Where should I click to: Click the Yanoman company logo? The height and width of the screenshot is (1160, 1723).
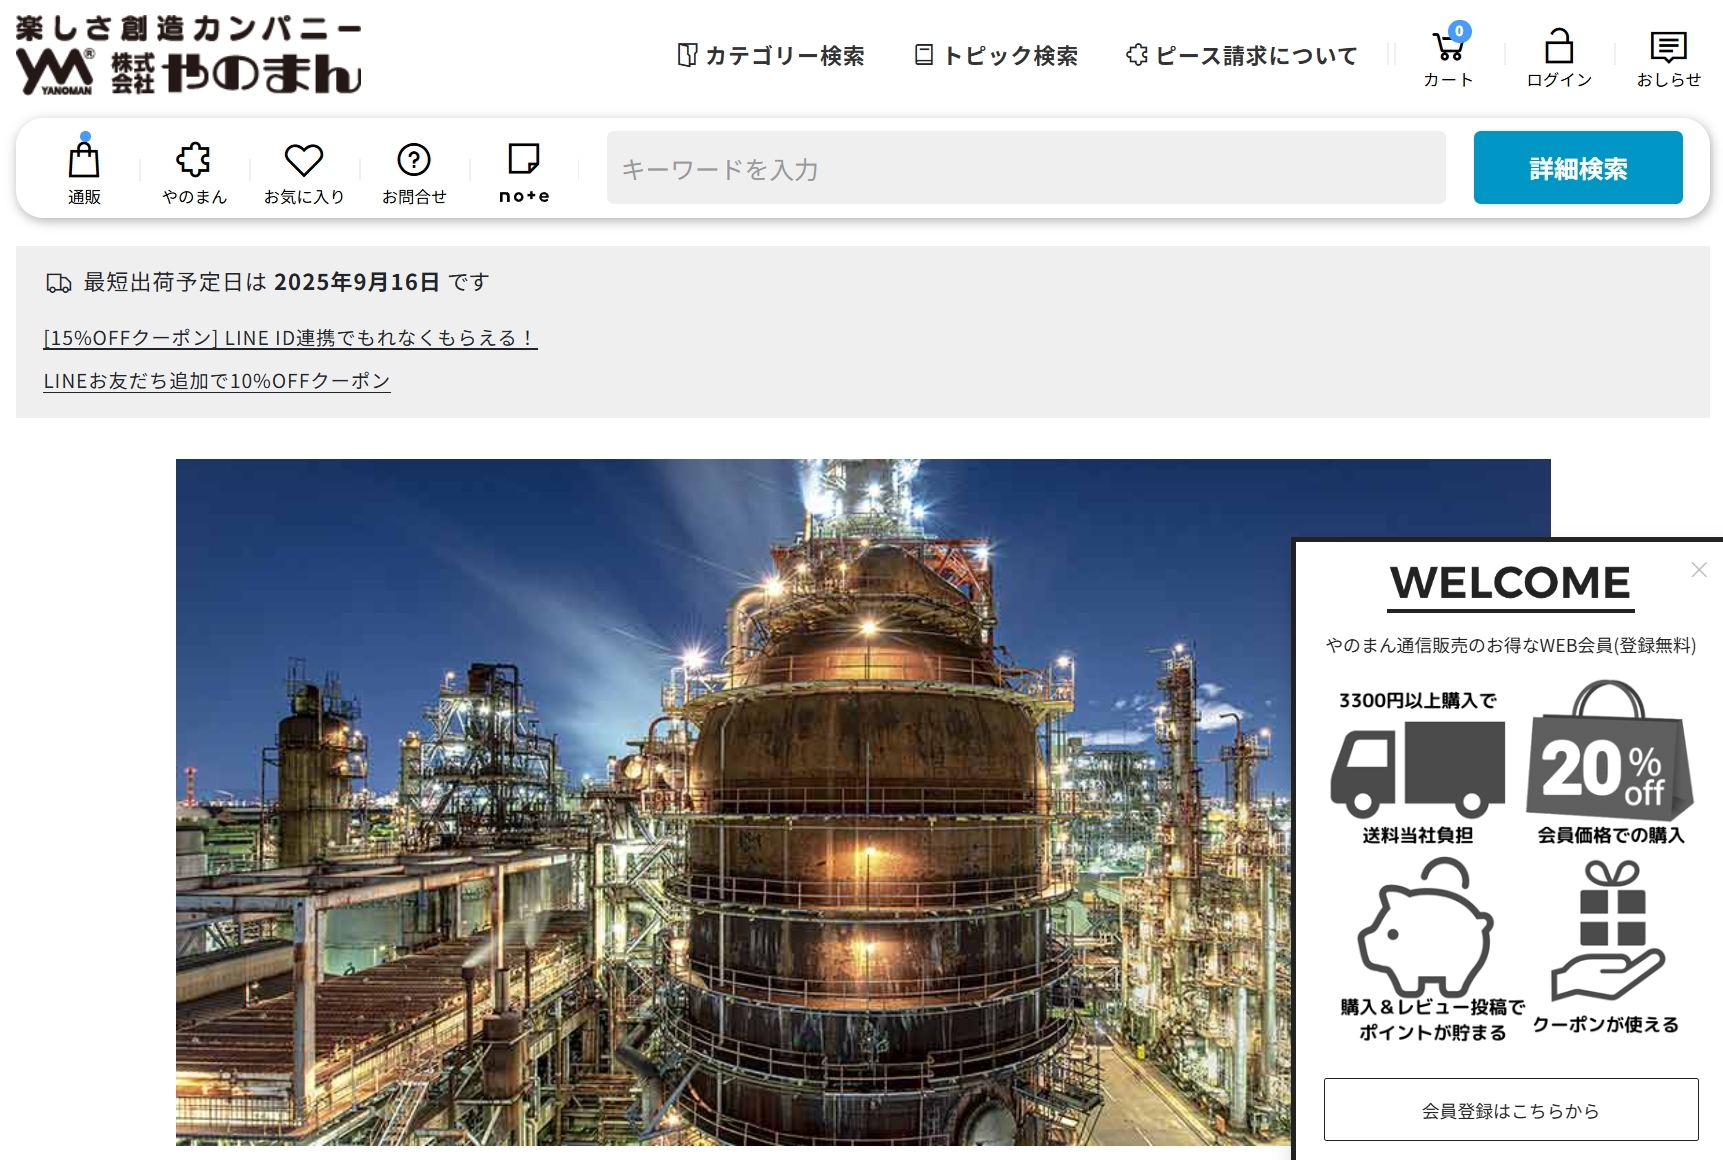point(188,56)
